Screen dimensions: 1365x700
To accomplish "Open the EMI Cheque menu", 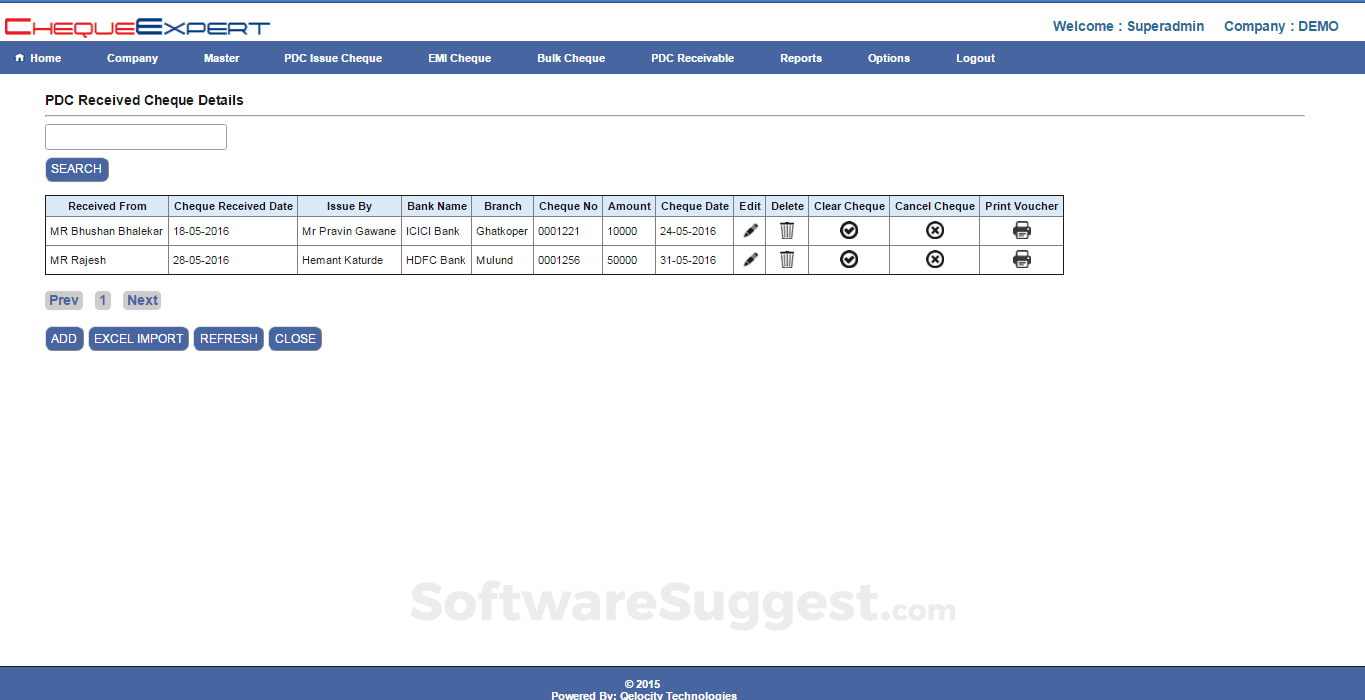I will 459,57.
